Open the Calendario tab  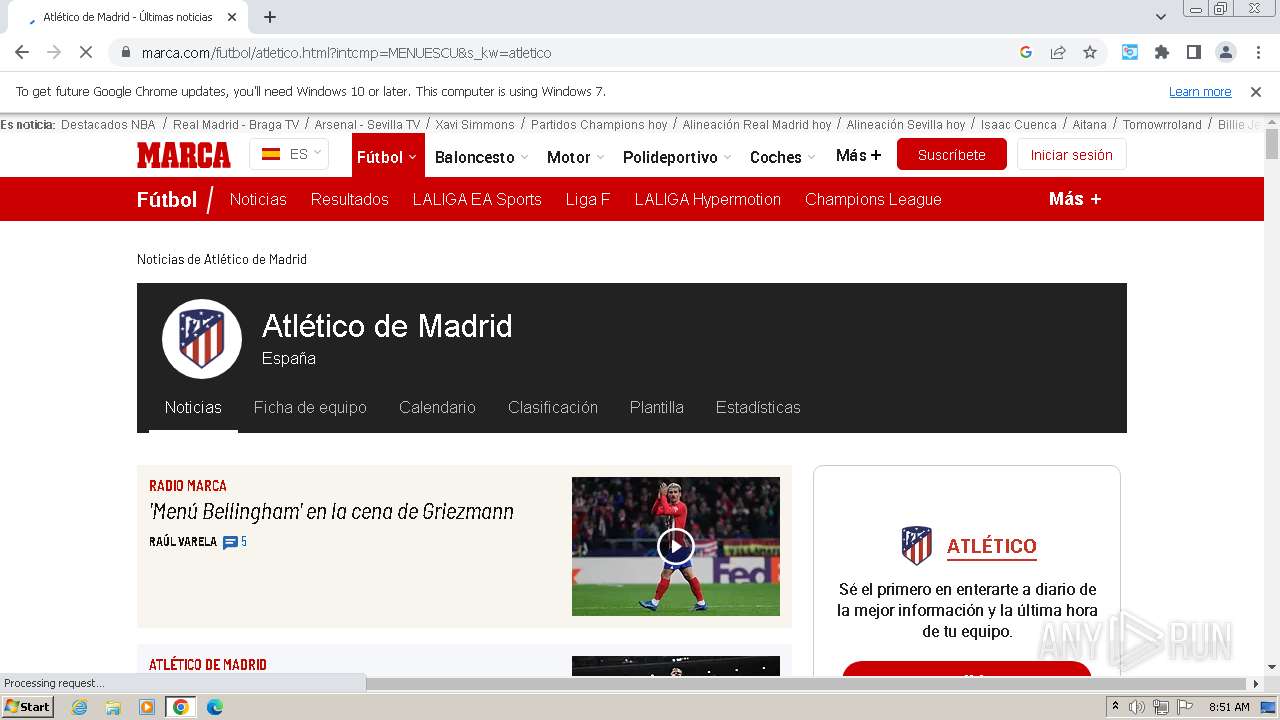pyautogui.click(x=437, y=407)
